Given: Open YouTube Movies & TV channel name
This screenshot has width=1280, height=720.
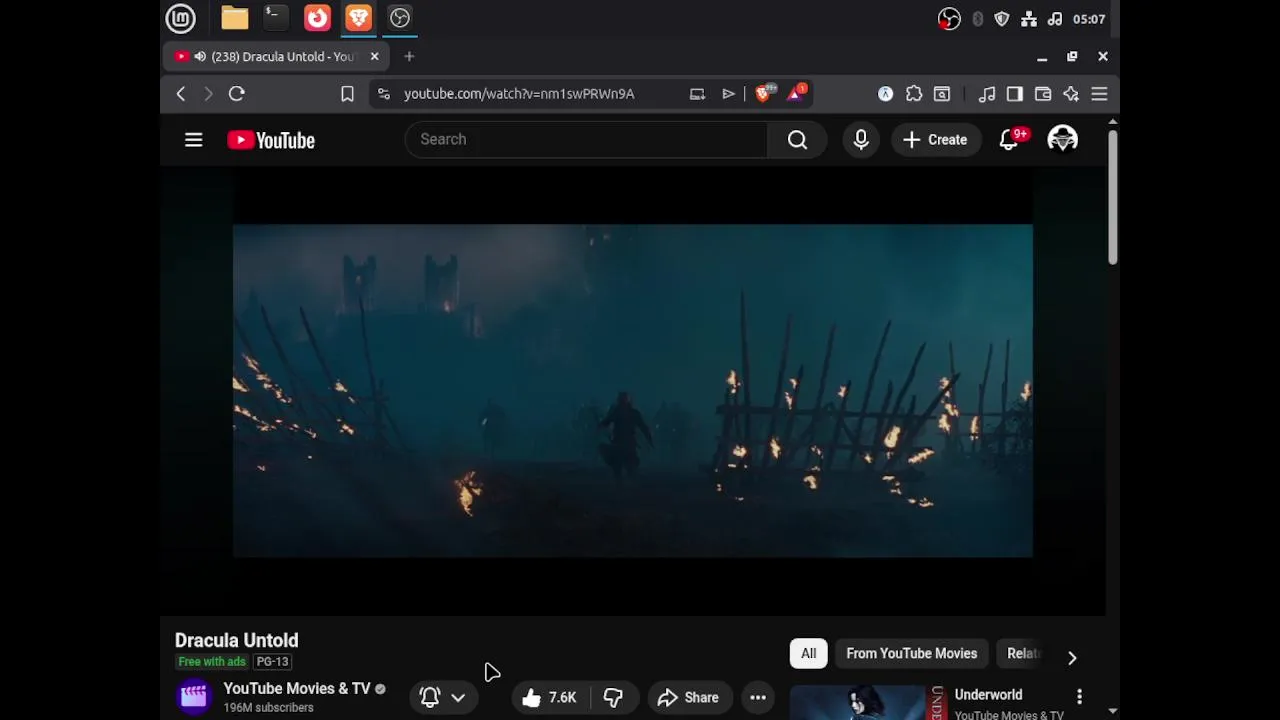Looking at the screenshot, I should [x=297, y=688].
